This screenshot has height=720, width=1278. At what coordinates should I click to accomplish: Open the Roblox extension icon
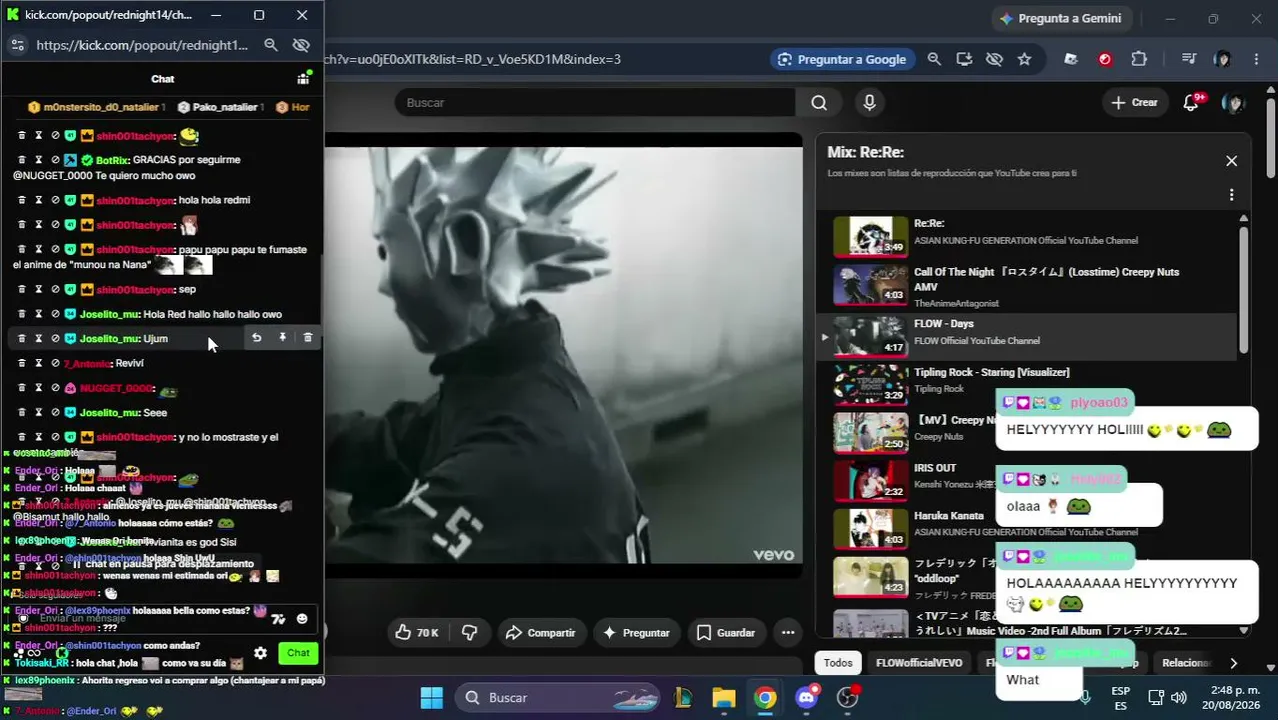pyautogui.click(x=1071, y=59)
